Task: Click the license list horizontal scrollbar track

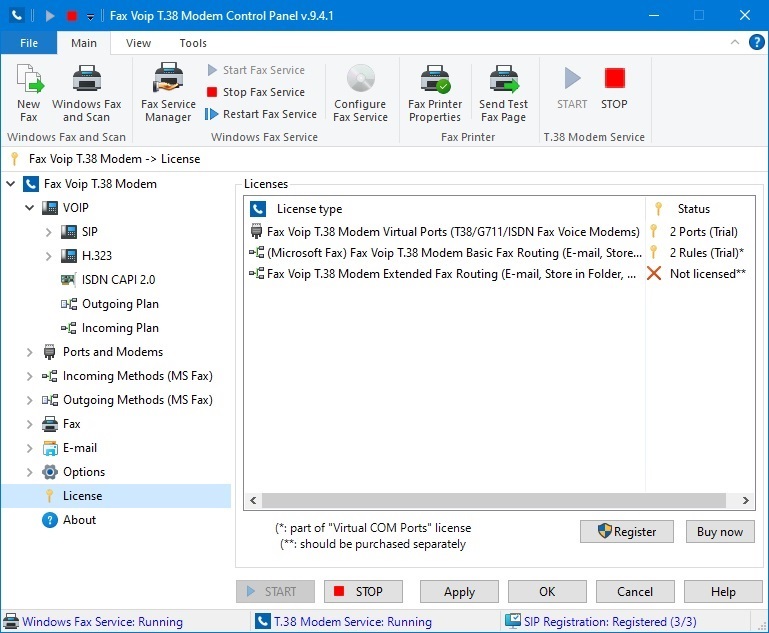Action: coord(494,501)
